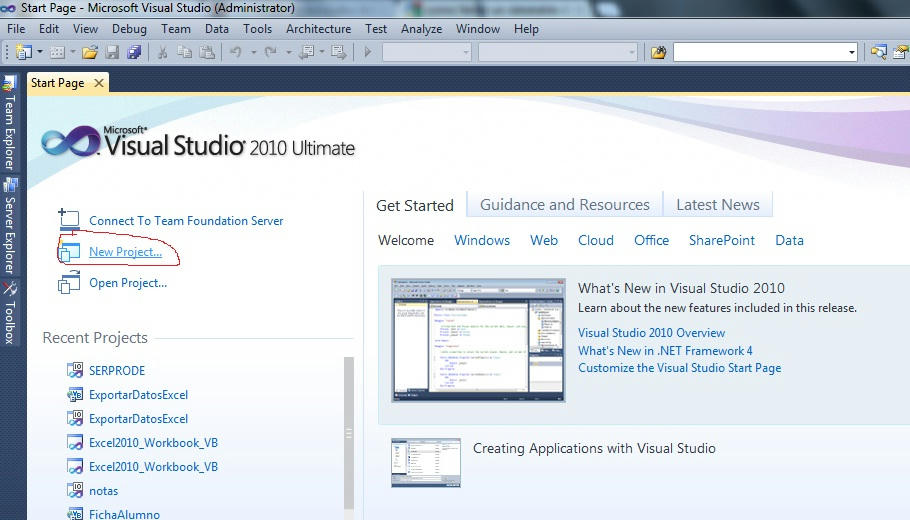The width and height of the screenshot is (910, 520).
Task: Open the Redo history dropdown arrow
Action: (x=288, y=52)
